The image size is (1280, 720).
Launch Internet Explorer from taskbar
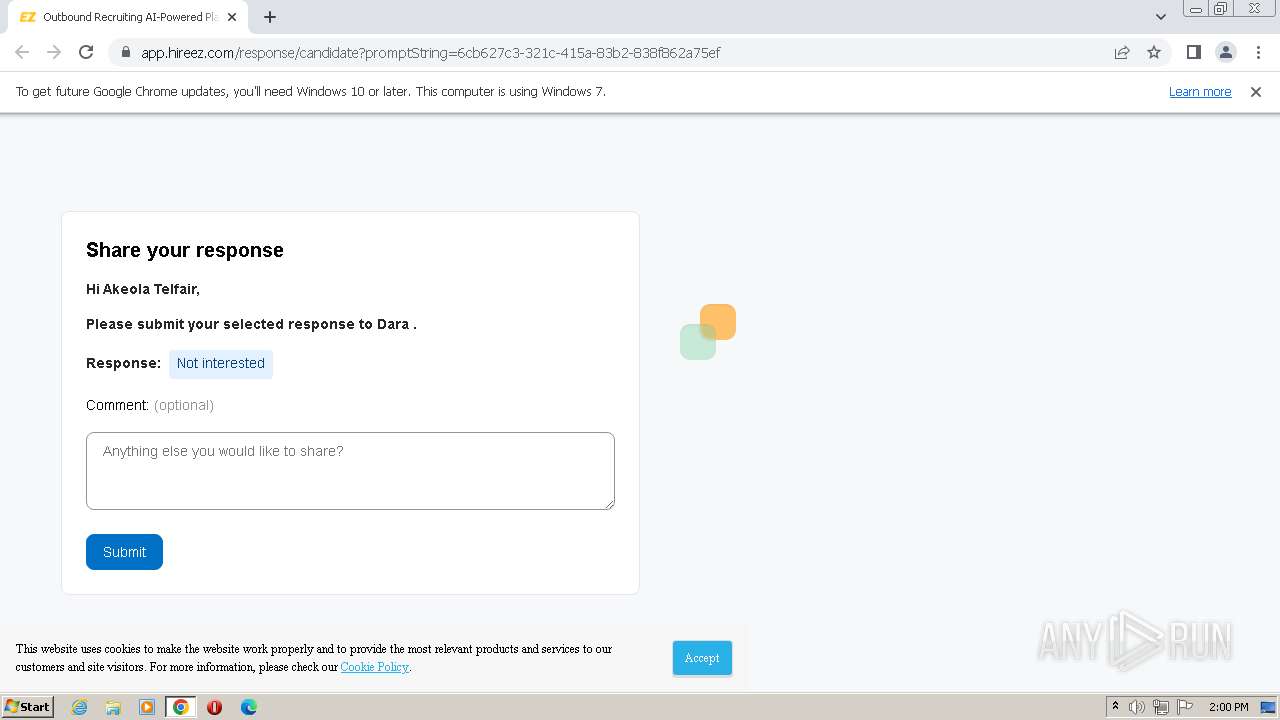(x=79, y=707)
